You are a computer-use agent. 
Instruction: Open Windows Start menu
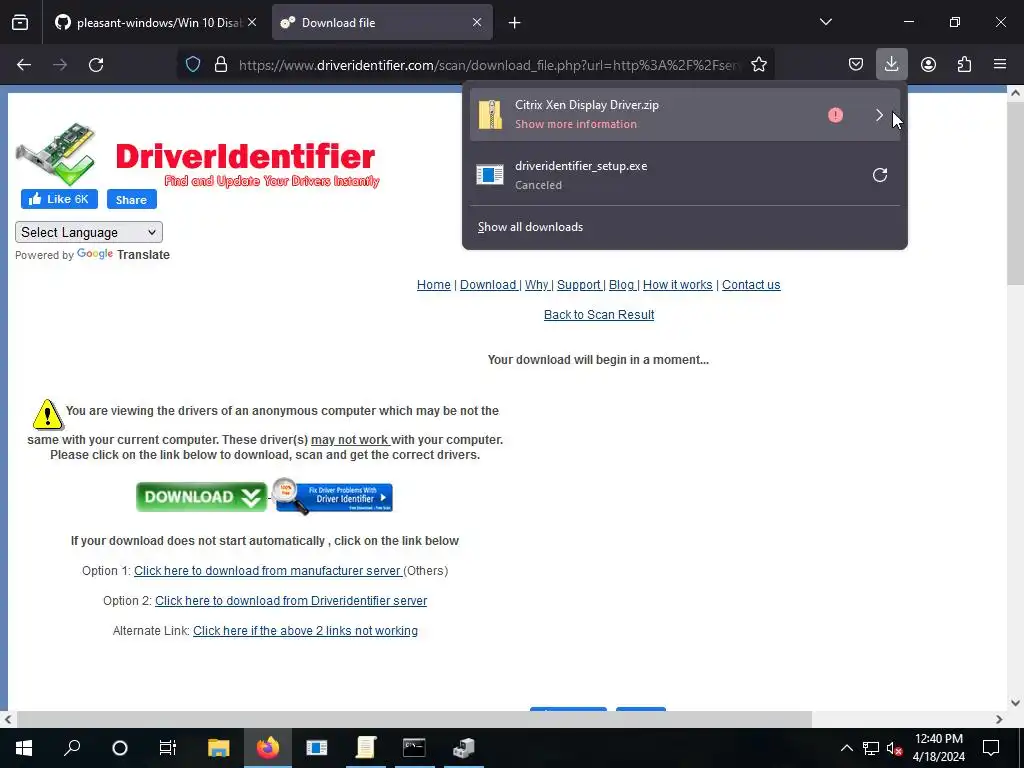pos(24,748)
